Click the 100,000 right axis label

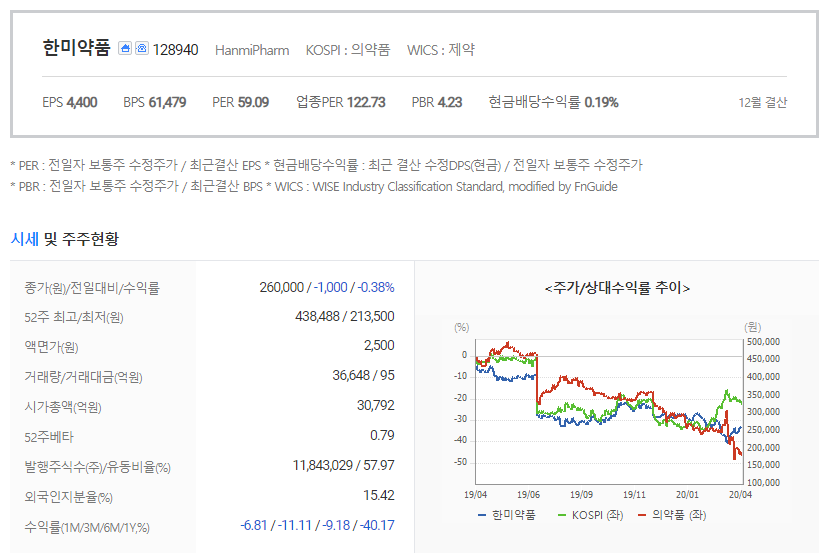(763, 482)
